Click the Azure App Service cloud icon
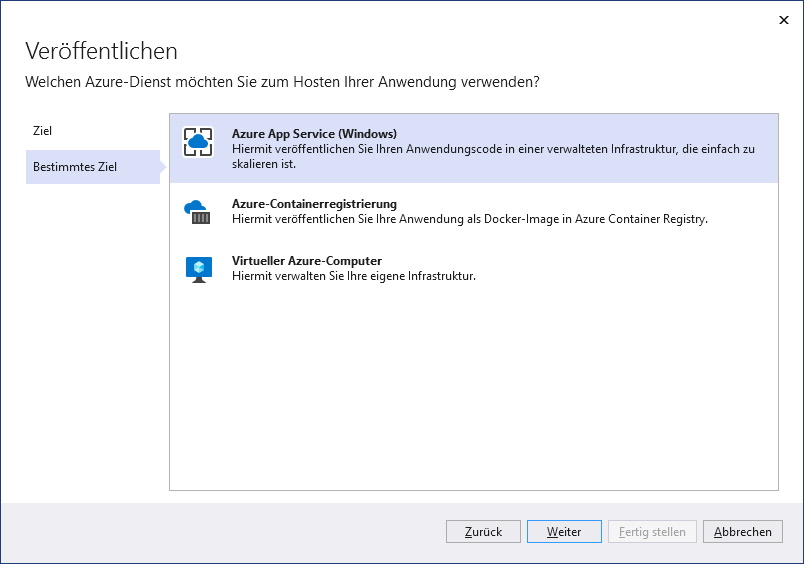804x564 pixels. 198,142
